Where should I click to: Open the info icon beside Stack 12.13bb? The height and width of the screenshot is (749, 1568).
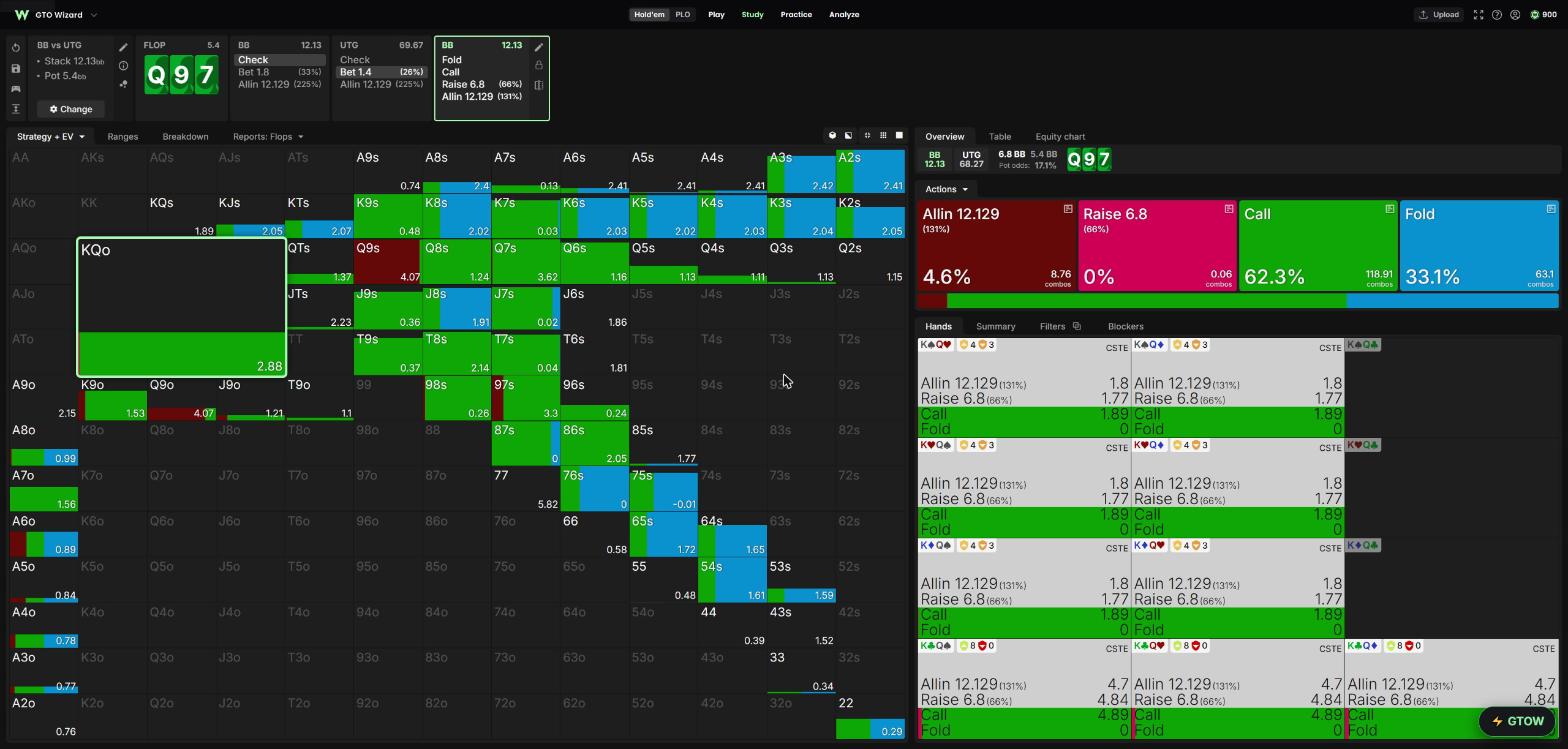pos(123,66)
